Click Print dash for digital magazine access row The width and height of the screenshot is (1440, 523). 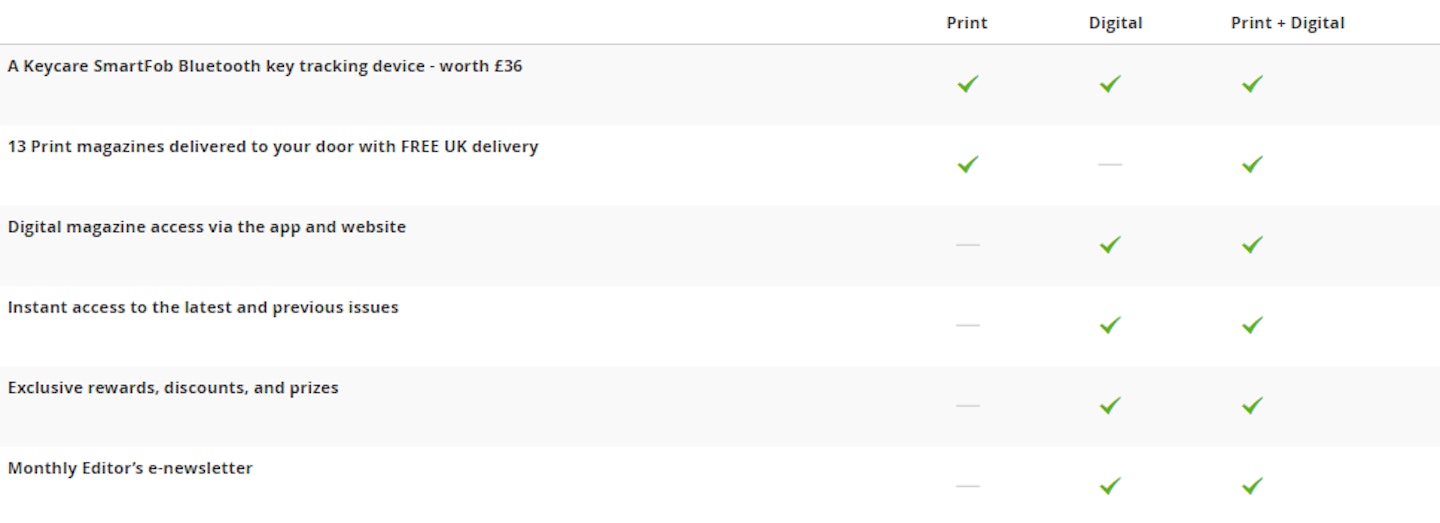point(967,245)
